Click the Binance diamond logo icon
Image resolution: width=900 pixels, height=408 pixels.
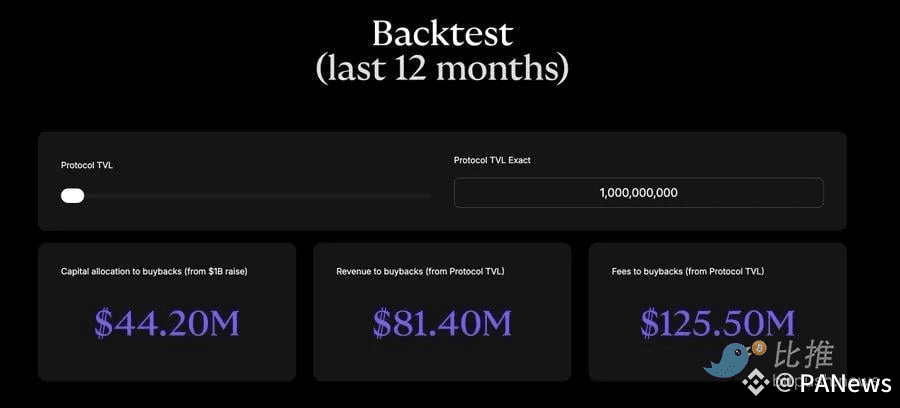point(758,382)
